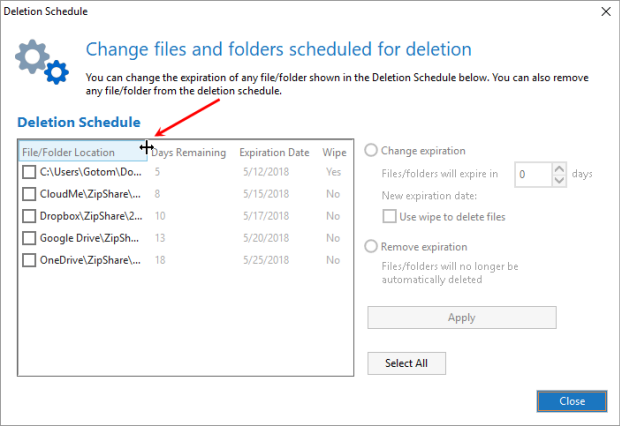620x426 pixels.
Task: Click the Select All button
Action: pyautogui.click(x=406, y=363)
